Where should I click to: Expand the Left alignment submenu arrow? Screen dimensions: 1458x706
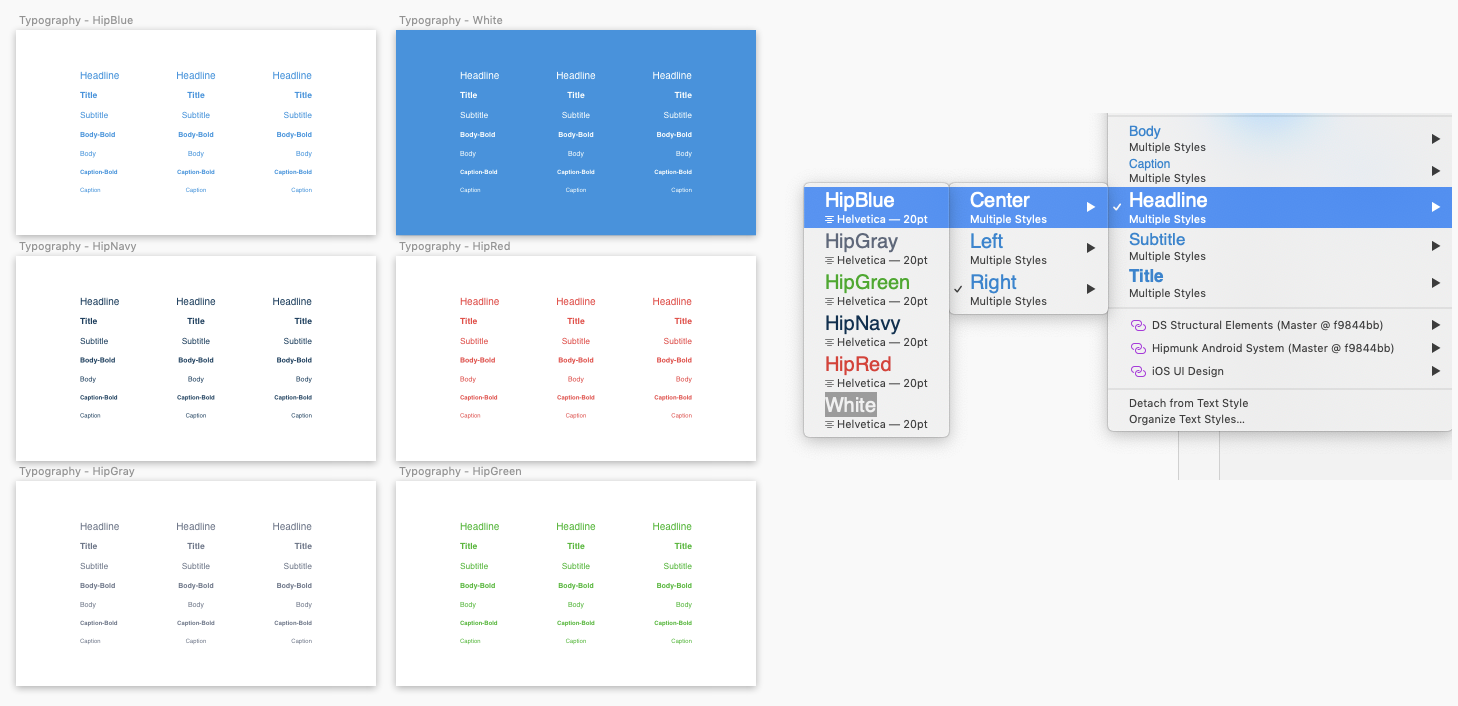coord(1091,248)
